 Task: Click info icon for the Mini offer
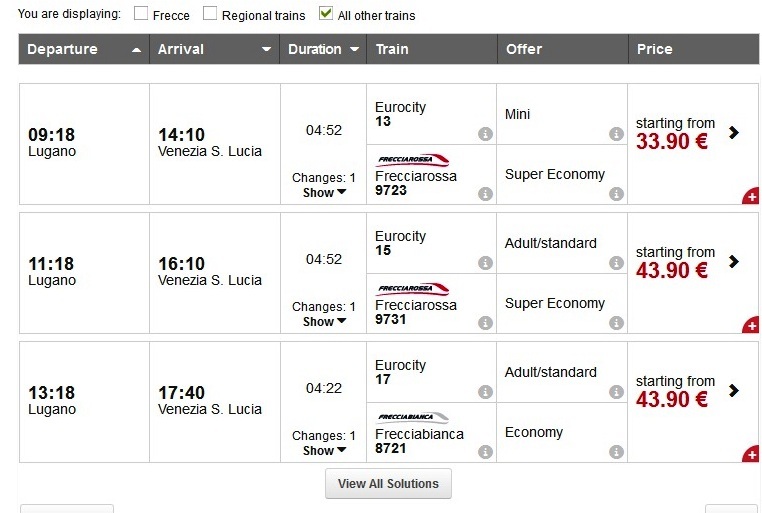pyautogui.click(x=616, y=134)
